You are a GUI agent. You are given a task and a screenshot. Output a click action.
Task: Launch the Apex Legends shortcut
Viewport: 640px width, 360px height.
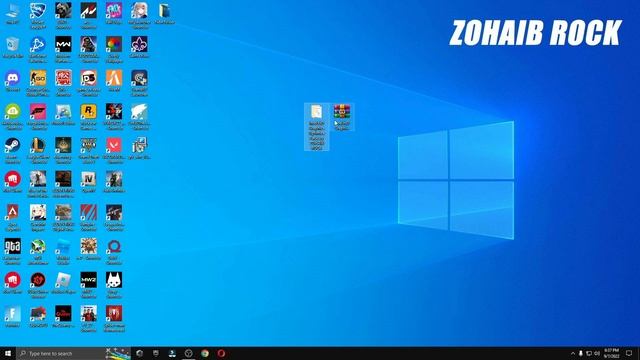(x=13, y=217)
